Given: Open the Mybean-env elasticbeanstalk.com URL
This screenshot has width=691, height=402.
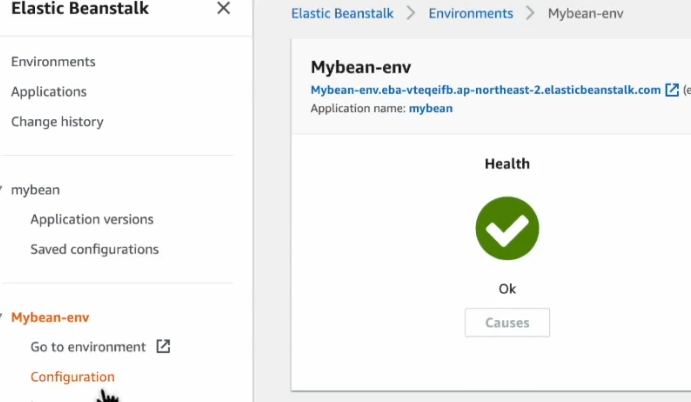Looking at the screenshot, I should (486, 90).
